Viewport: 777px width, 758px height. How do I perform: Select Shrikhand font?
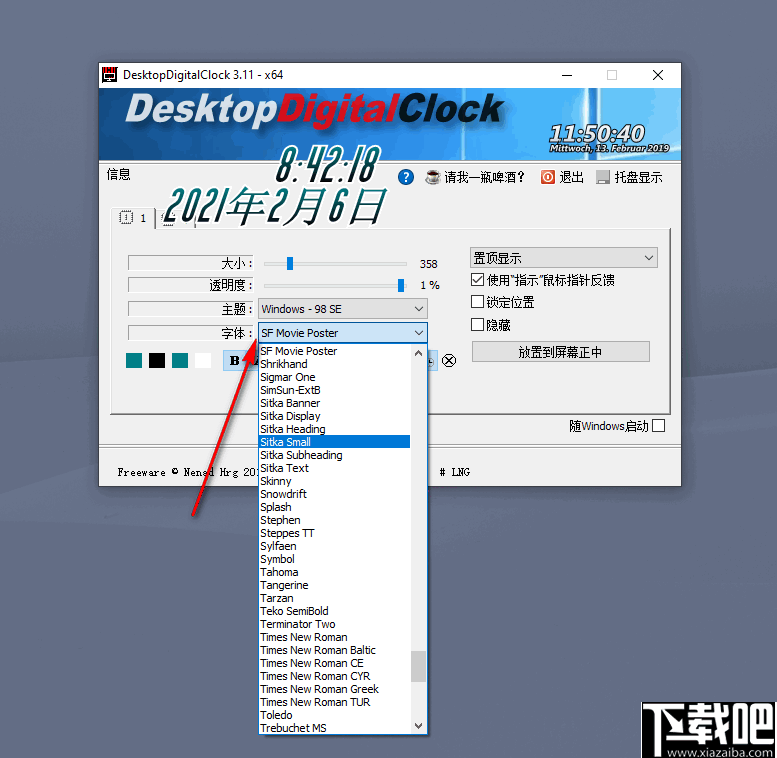(334, 364)
